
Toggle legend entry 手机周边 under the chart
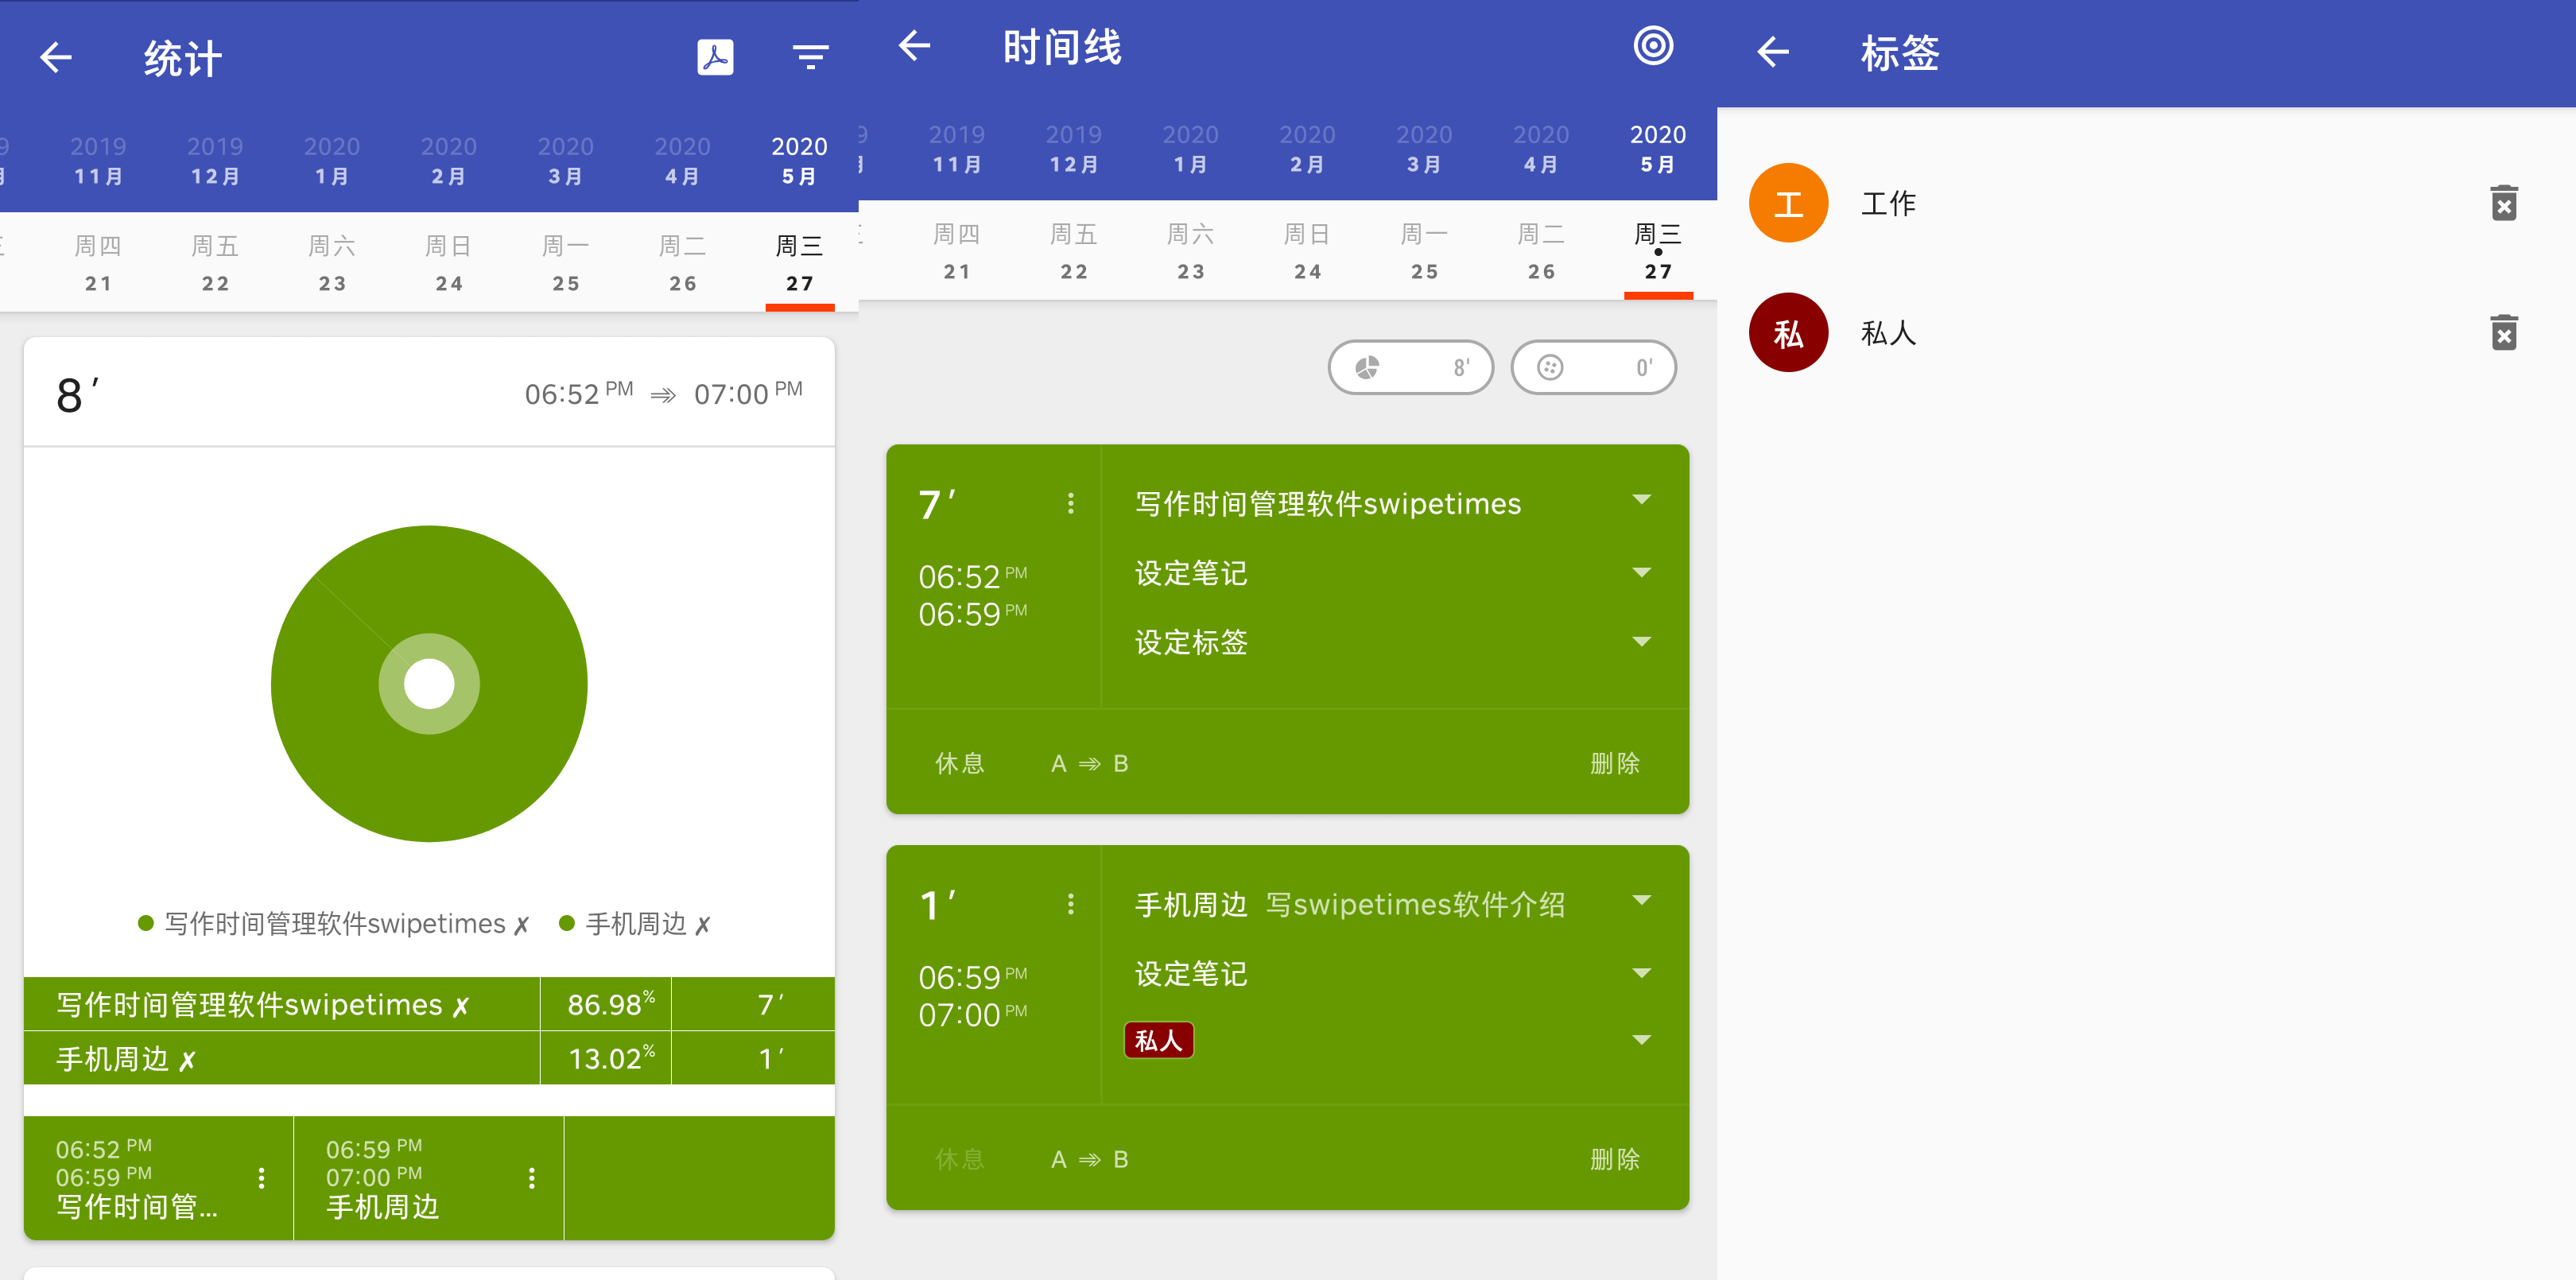click(x=635, y=924)
